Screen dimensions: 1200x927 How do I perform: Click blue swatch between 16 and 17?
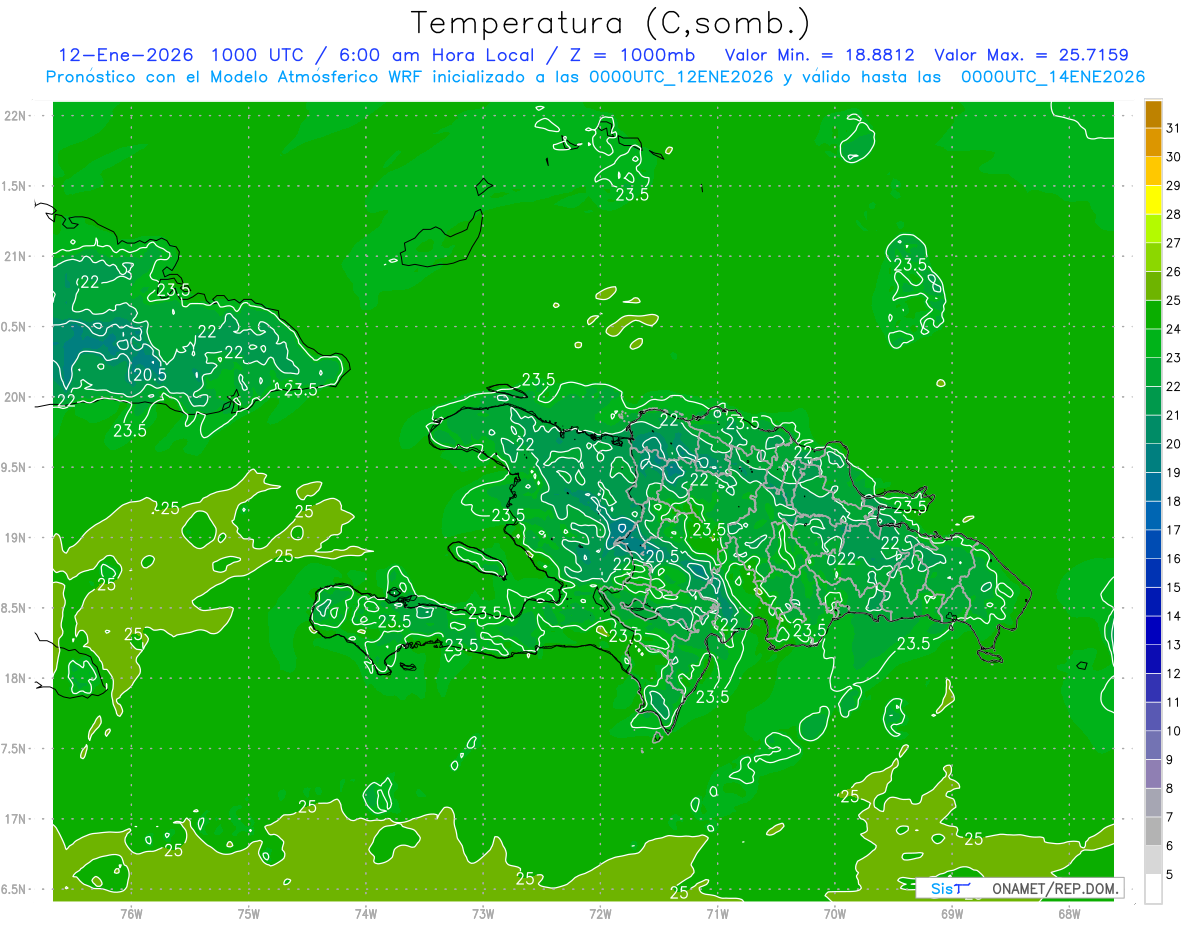[x=1153, y=544]
